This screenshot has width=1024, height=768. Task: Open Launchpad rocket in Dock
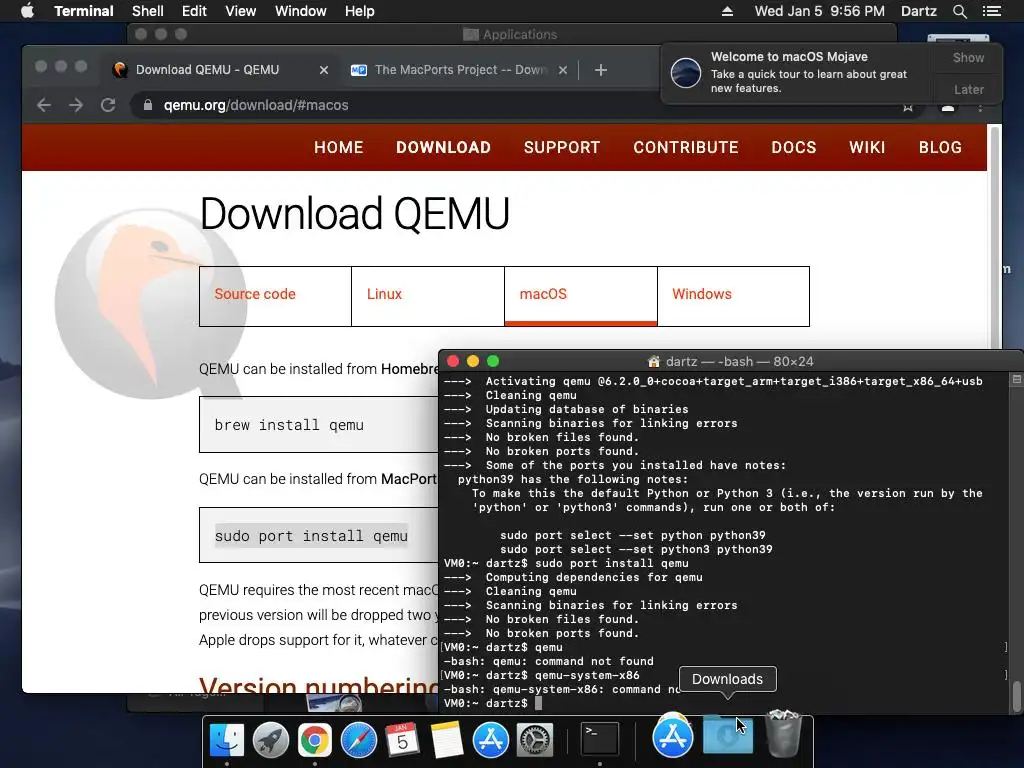coord(270,740)
